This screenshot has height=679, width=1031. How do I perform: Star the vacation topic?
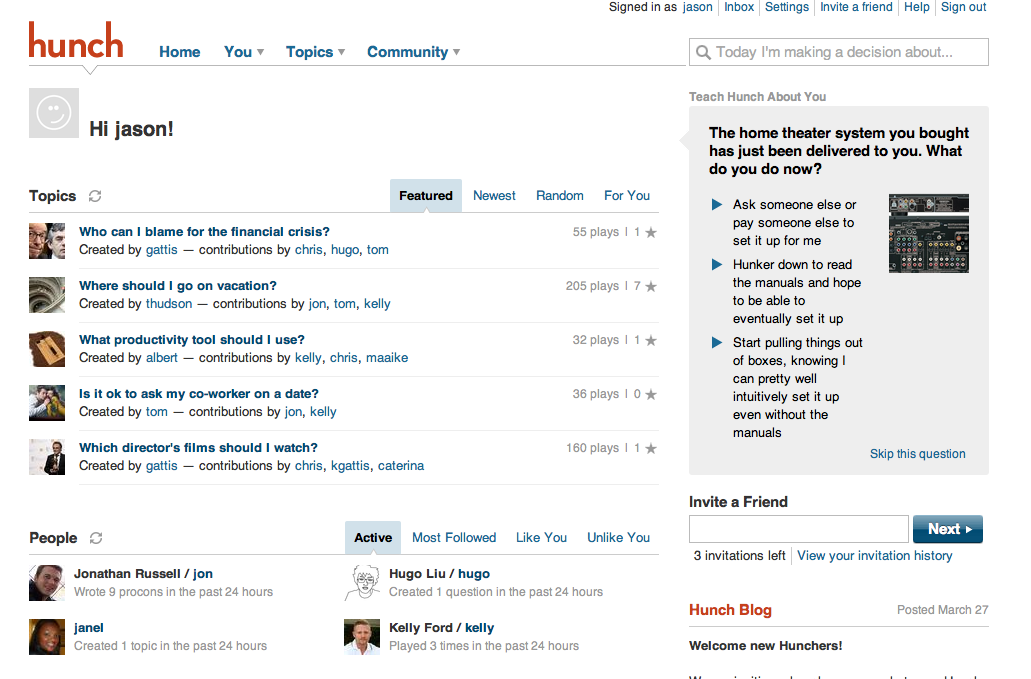(651, 286)
